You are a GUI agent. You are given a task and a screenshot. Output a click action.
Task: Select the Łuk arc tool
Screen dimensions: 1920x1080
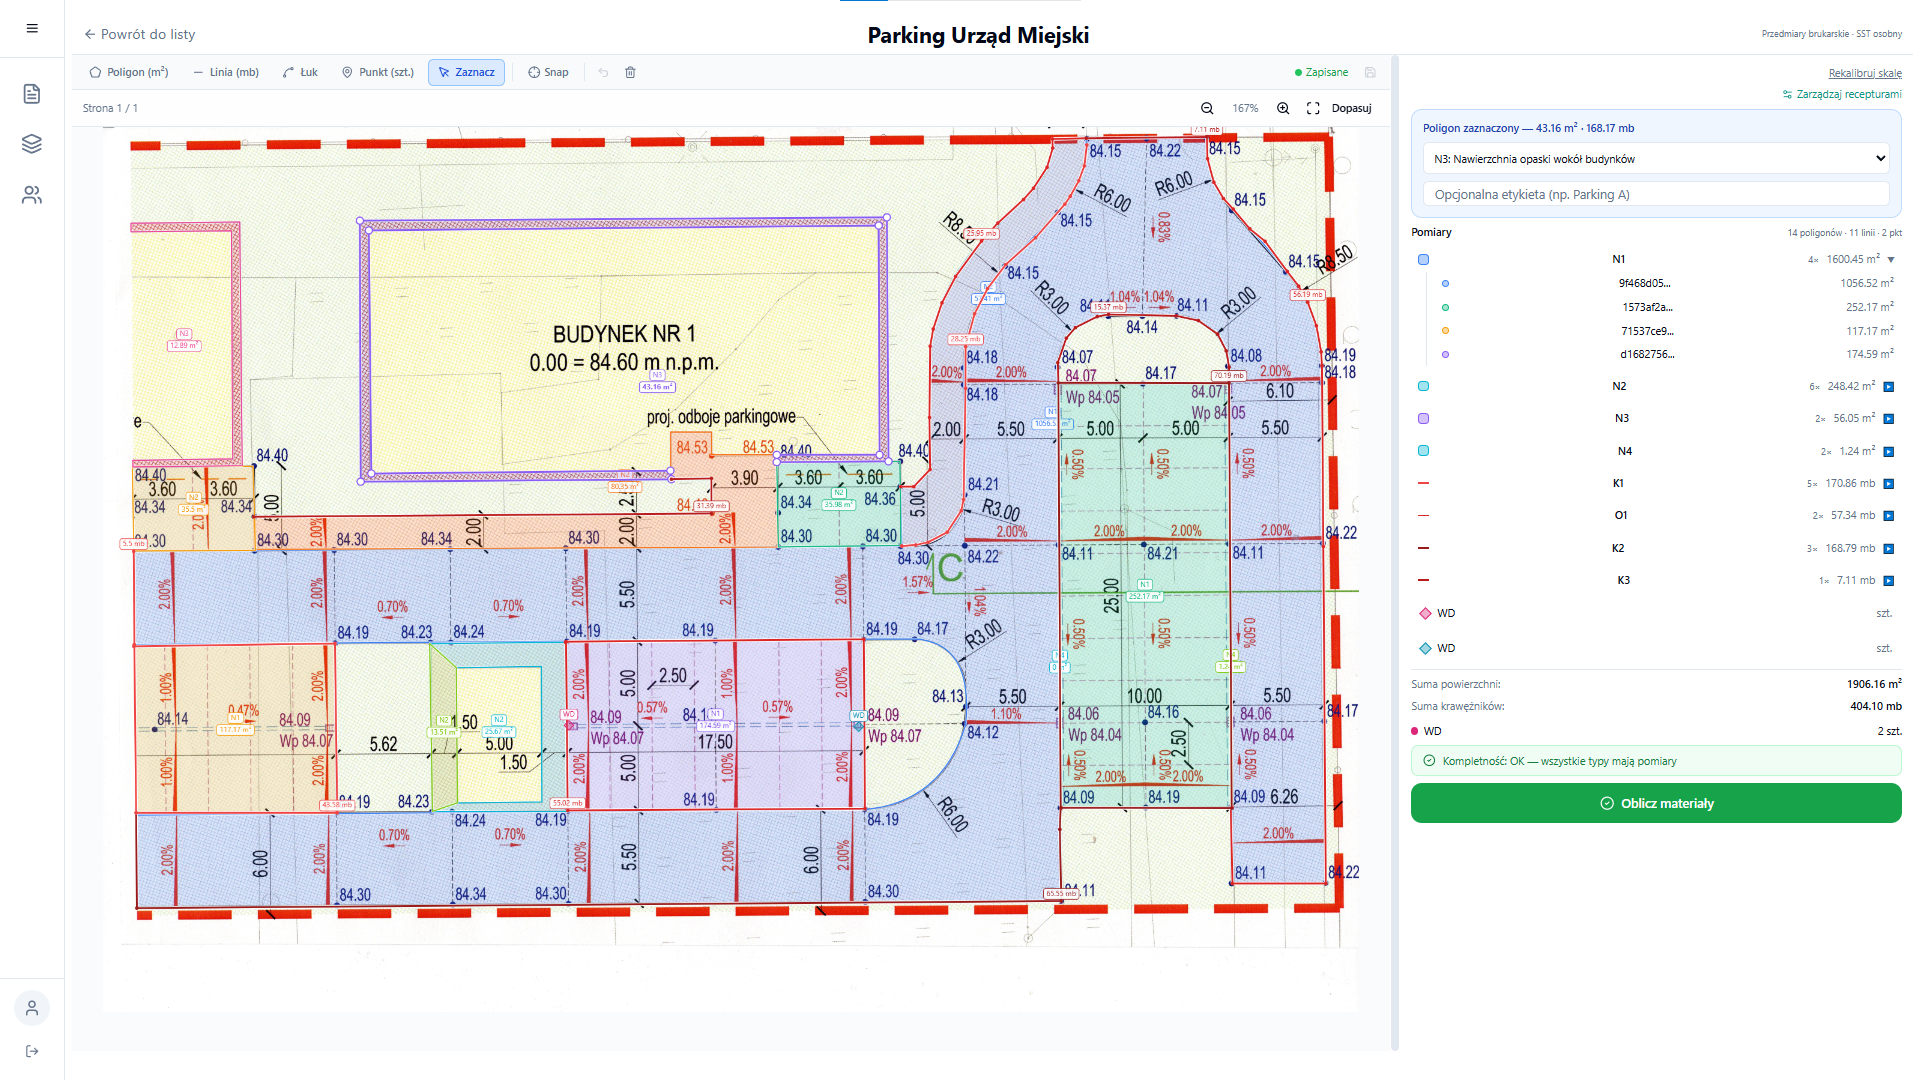pyautogui.click(x=300, y=72)
